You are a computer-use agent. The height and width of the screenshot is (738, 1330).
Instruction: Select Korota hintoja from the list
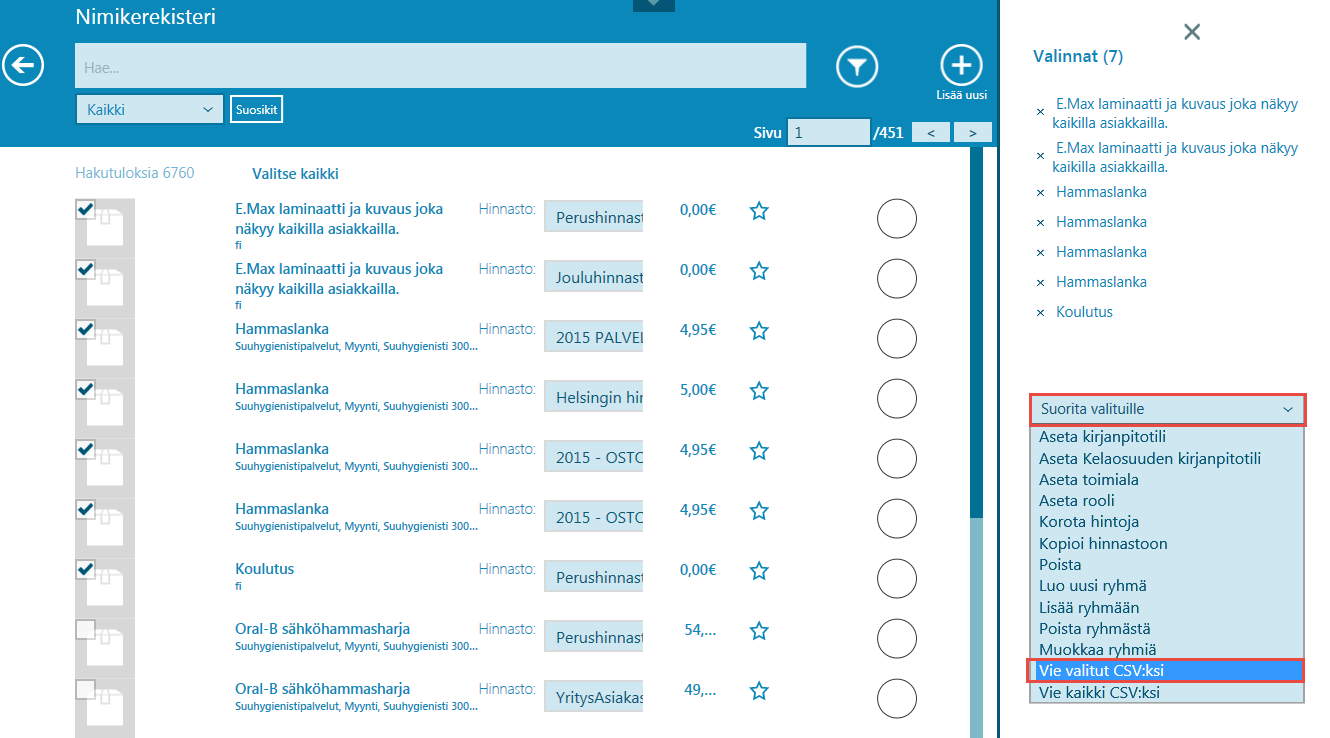click(1088, 522)
